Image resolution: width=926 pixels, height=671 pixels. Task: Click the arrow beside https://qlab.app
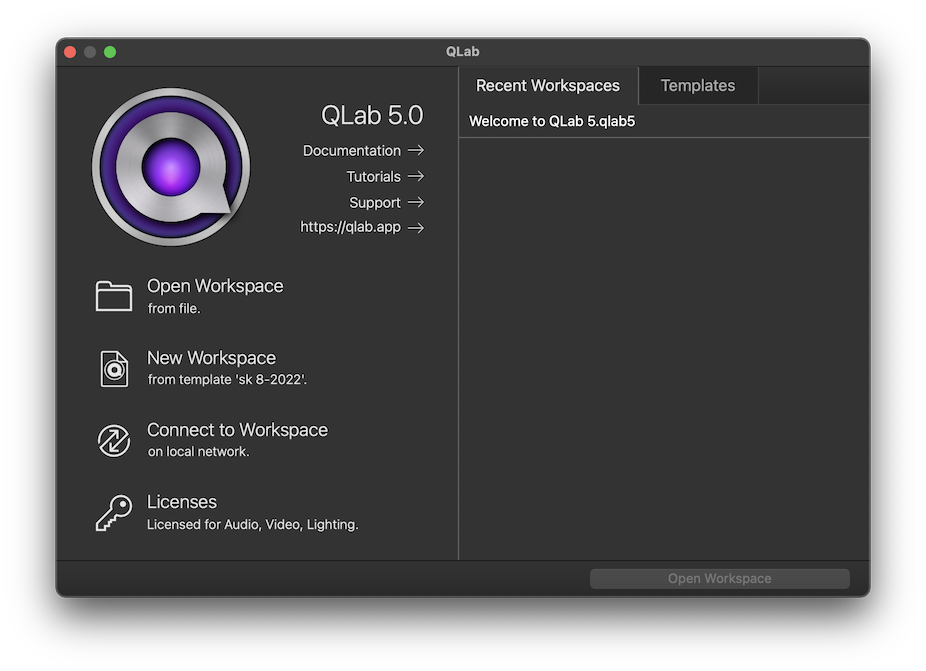pos(417,227)
